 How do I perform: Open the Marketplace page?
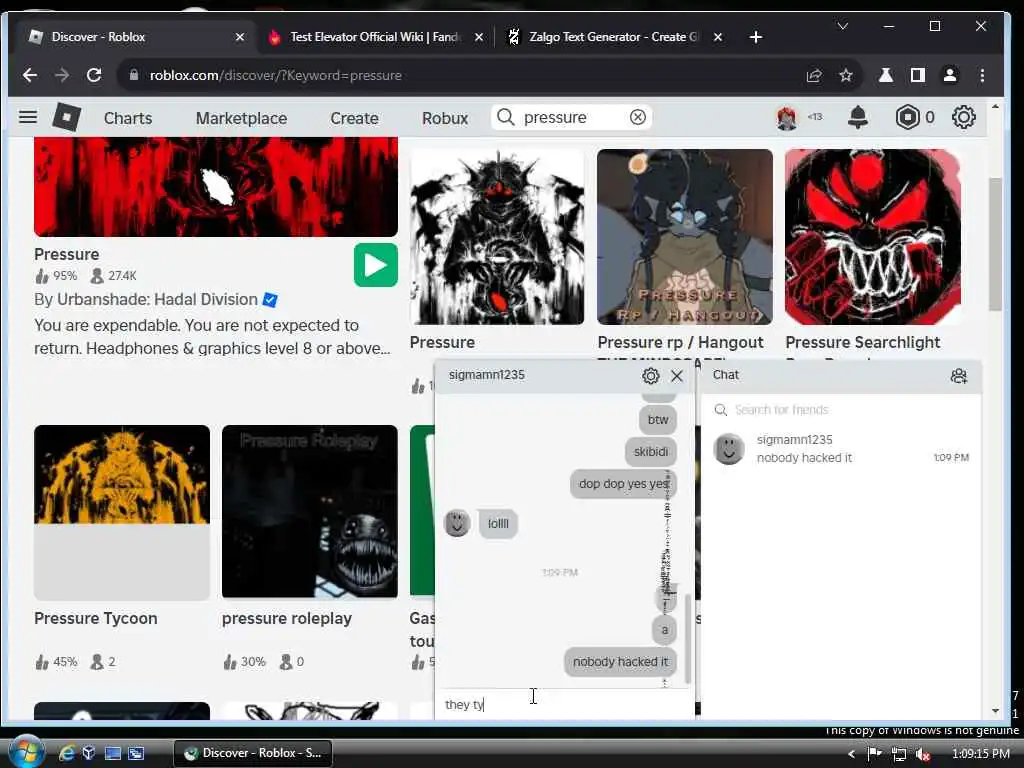coord(241,118)
